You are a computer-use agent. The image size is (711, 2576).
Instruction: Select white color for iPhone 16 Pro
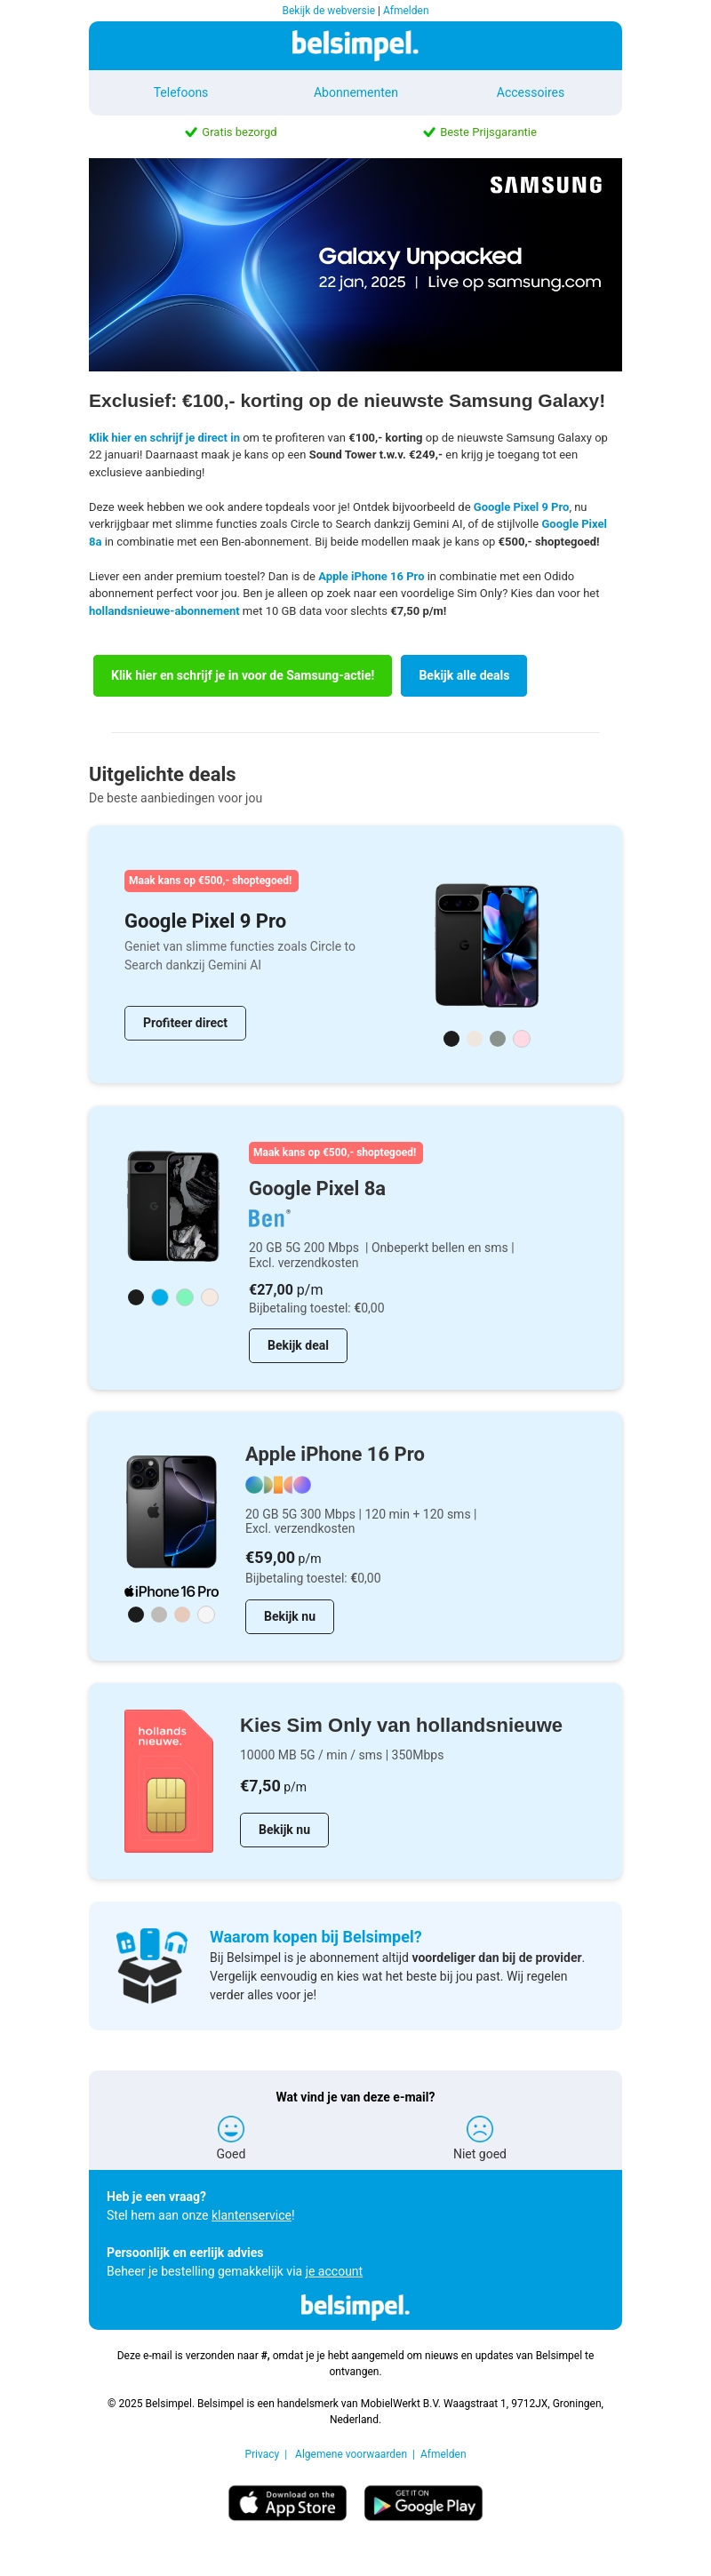(206, 1614)
